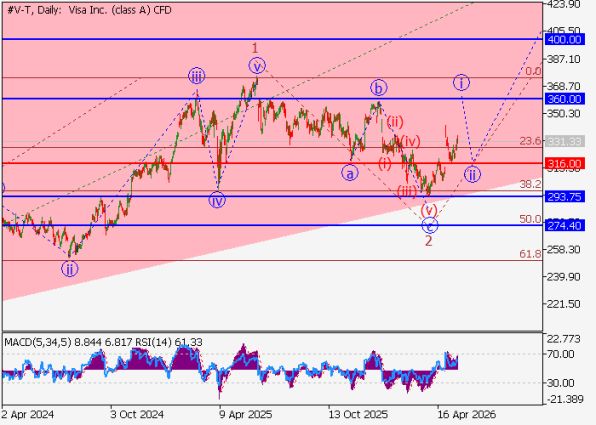Click the '13 Oct 2025' date label
The image size is (596, 425).
[358, 414]
